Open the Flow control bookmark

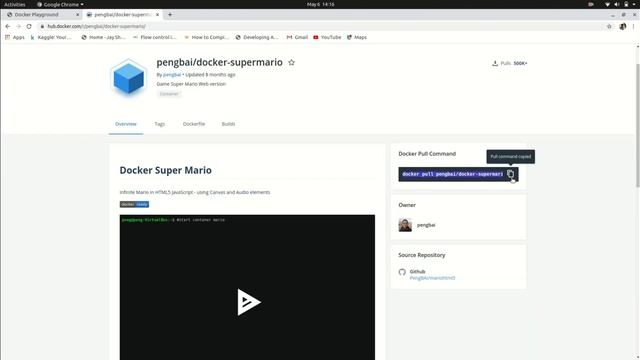click(154, 37)
